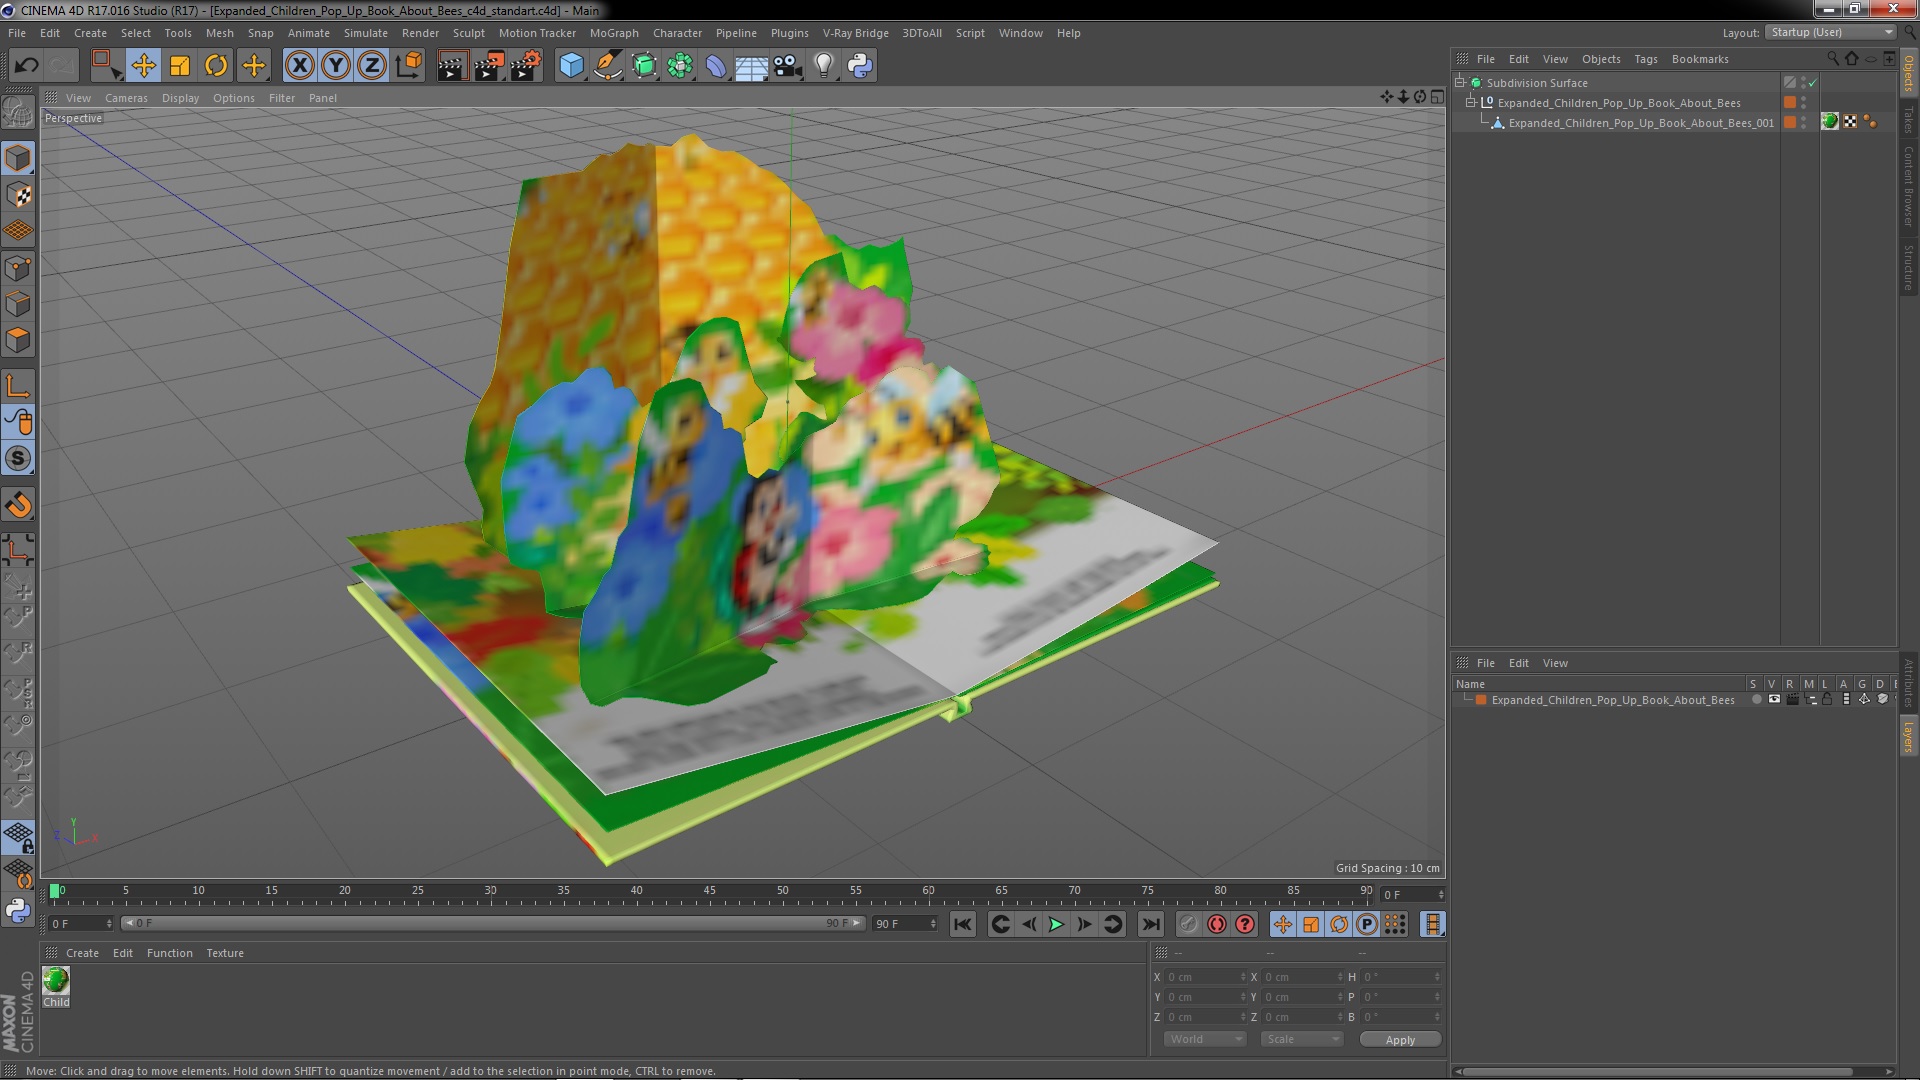Open the Layout Startup dropdown
The image size is (1920, 1080).
pos(1831,32)
